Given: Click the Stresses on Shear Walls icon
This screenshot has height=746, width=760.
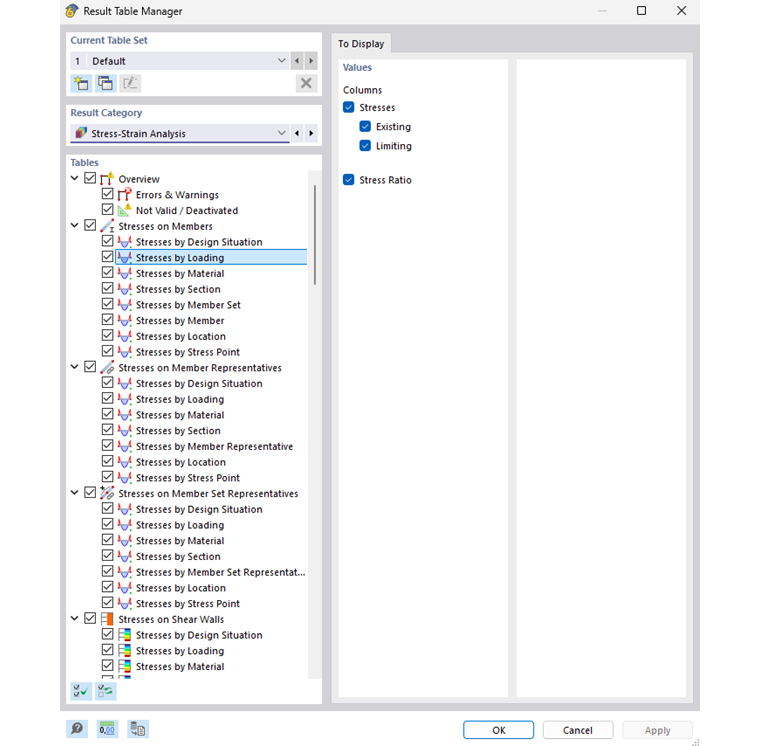Looking at the screenshot, I should tap(107, 619).
